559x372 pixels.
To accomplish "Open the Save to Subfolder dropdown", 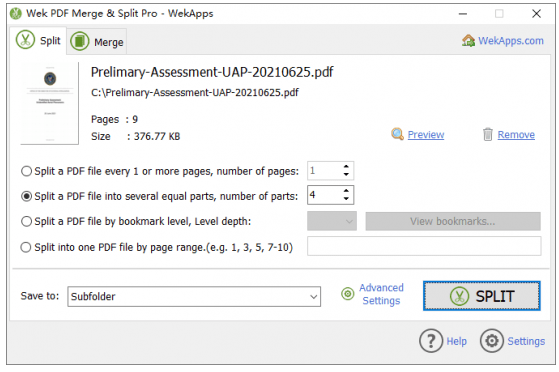I will click(x=194, y=296).
